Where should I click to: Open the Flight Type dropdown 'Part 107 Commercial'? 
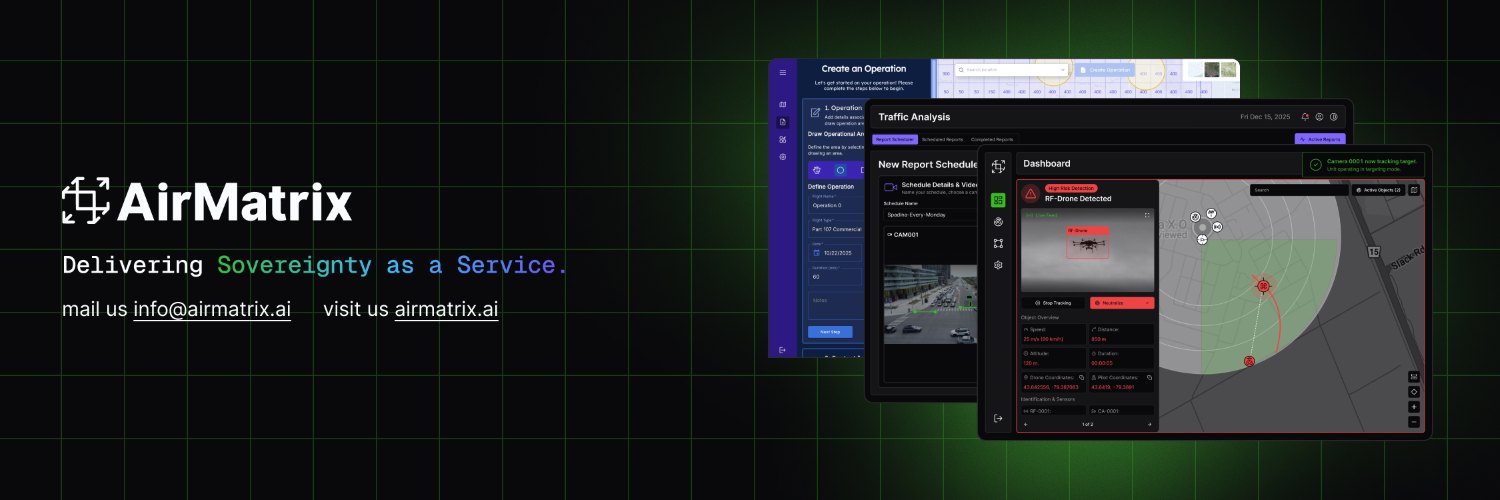click(834, 227)
